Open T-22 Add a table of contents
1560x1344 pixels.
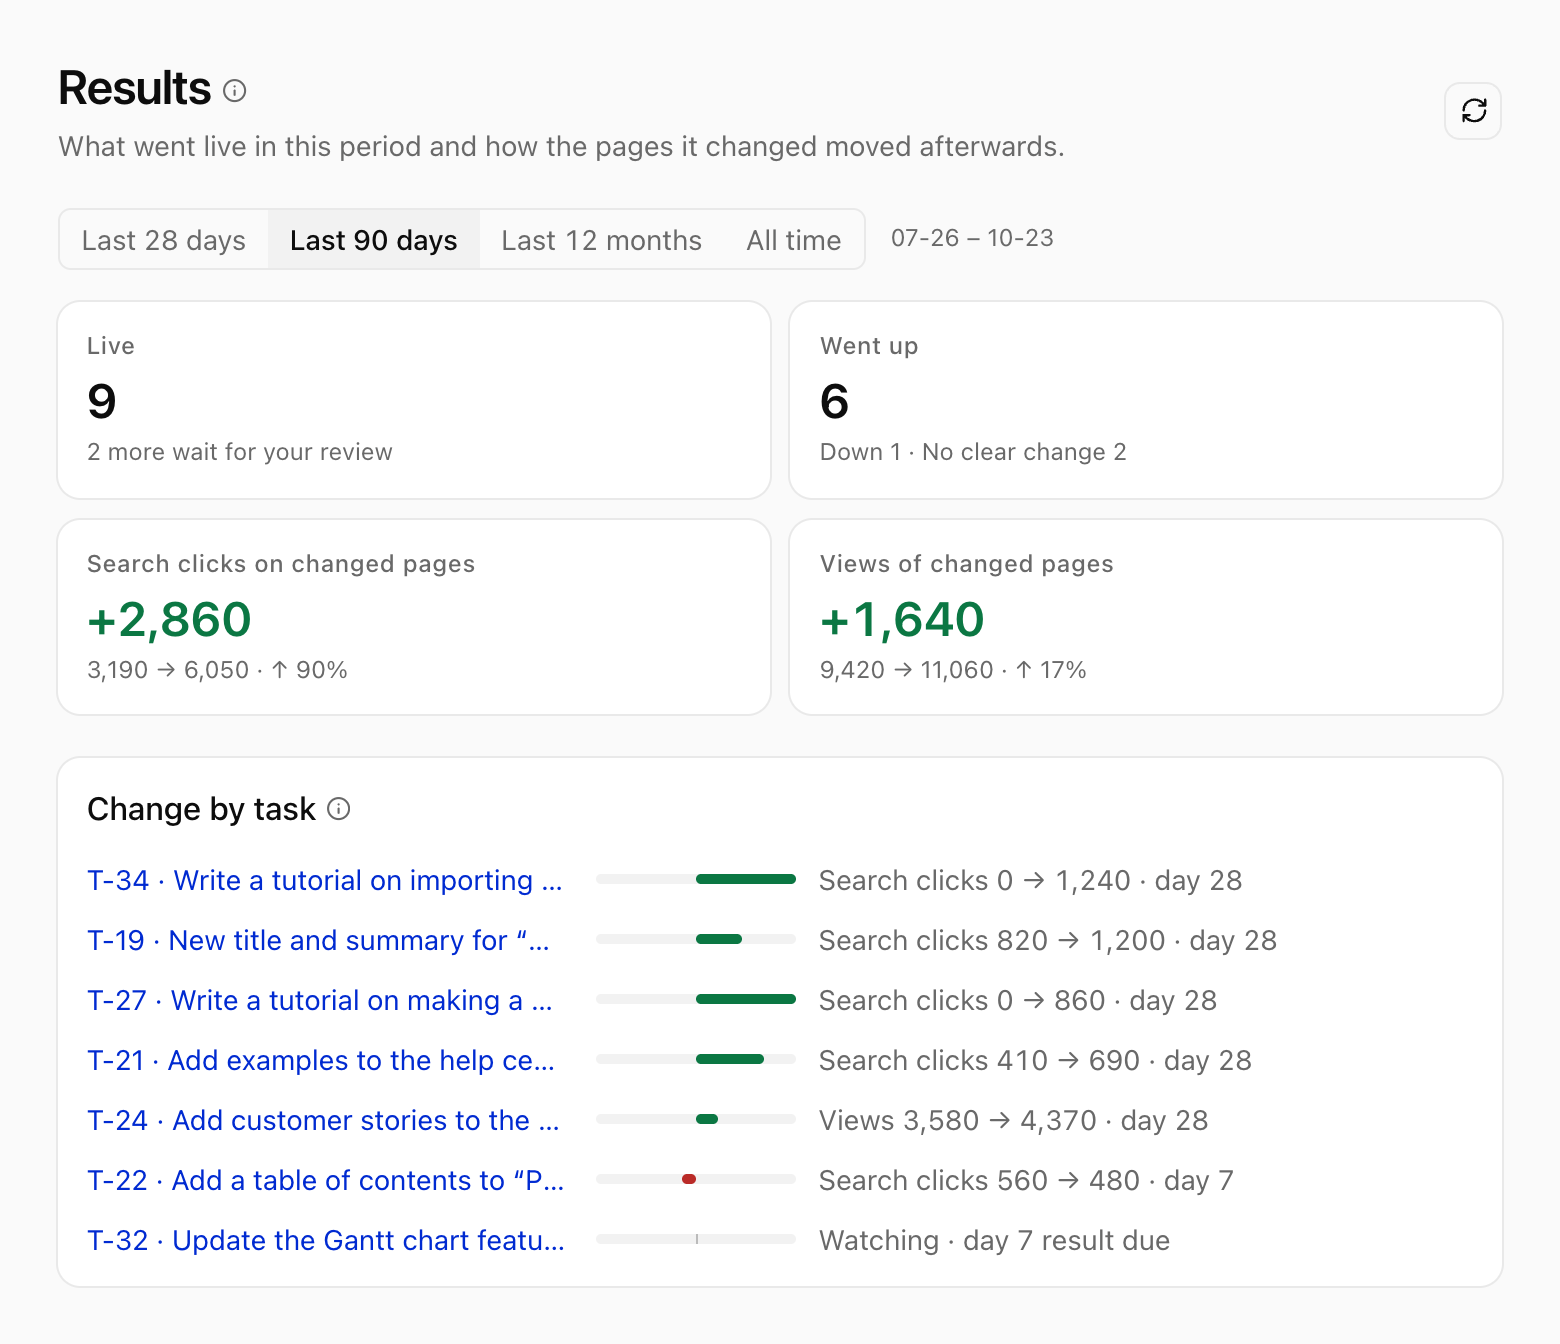(x=326, y=1180)
